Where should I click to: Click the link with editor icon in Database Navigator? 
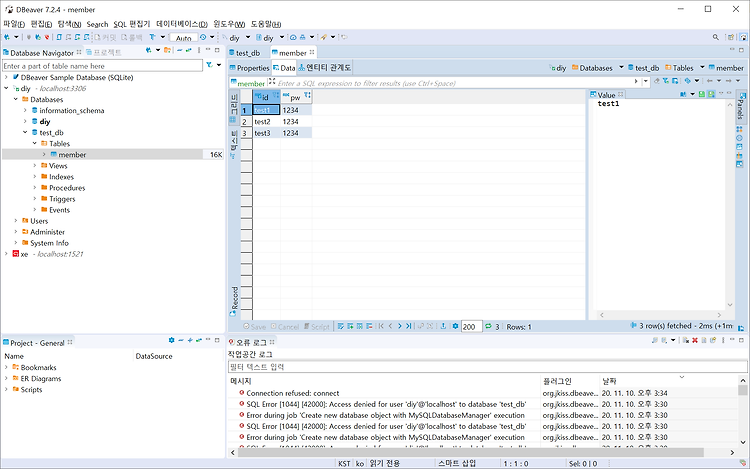point(189,50)
